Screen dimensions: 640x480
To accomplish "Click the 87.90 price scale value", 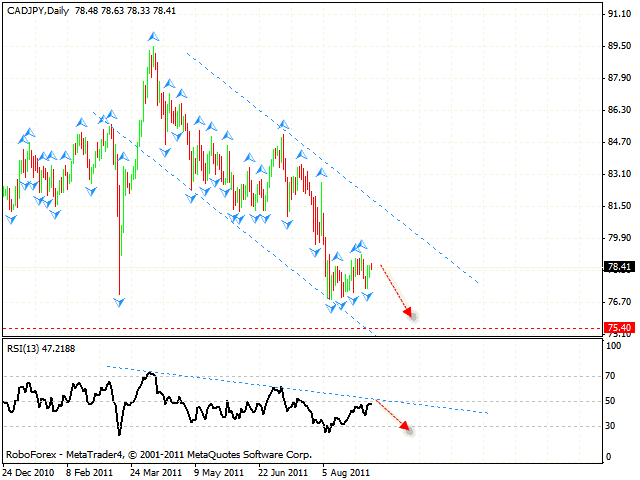I will pos(619,78).
